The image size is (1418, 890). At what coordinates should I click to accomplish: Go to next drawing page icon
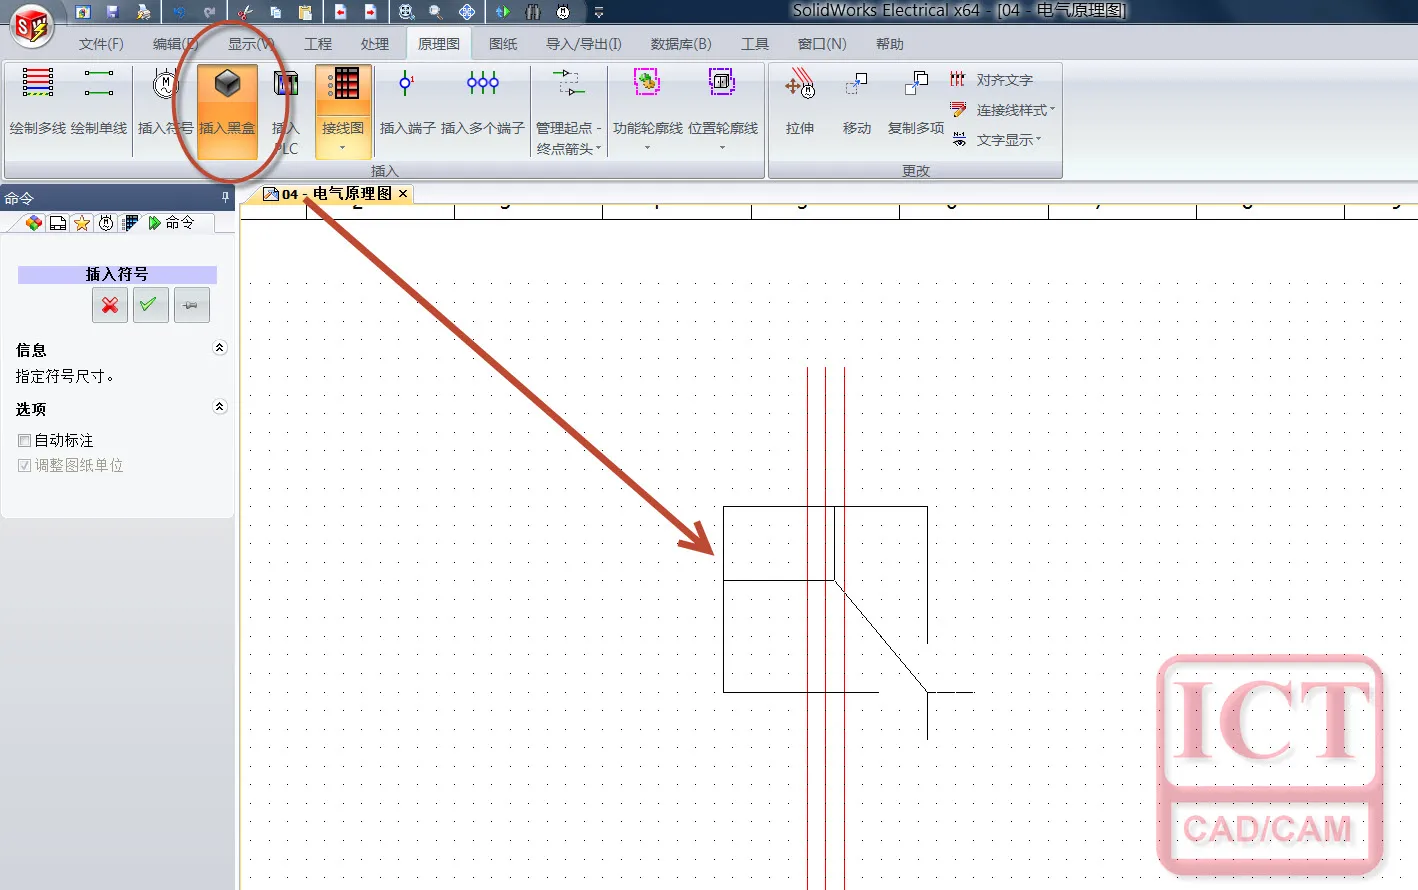coord(371,12)
